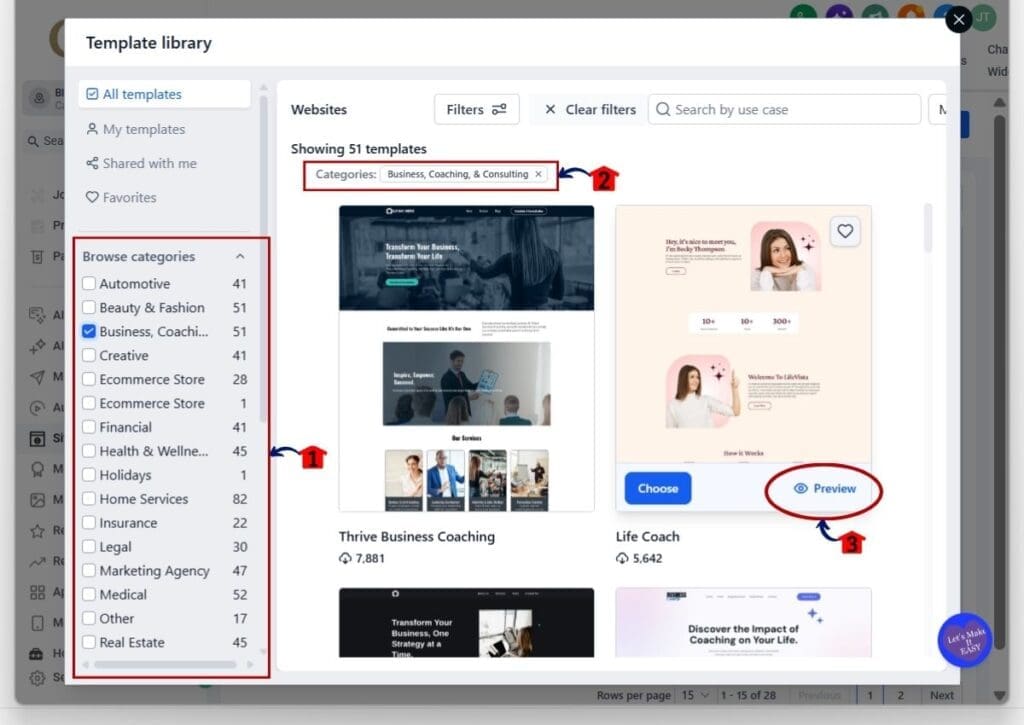Screen dimensions: 1024x725
Task: Open the Rows per page dropdown
Action: pyautogui.click(x=695, y=695)
